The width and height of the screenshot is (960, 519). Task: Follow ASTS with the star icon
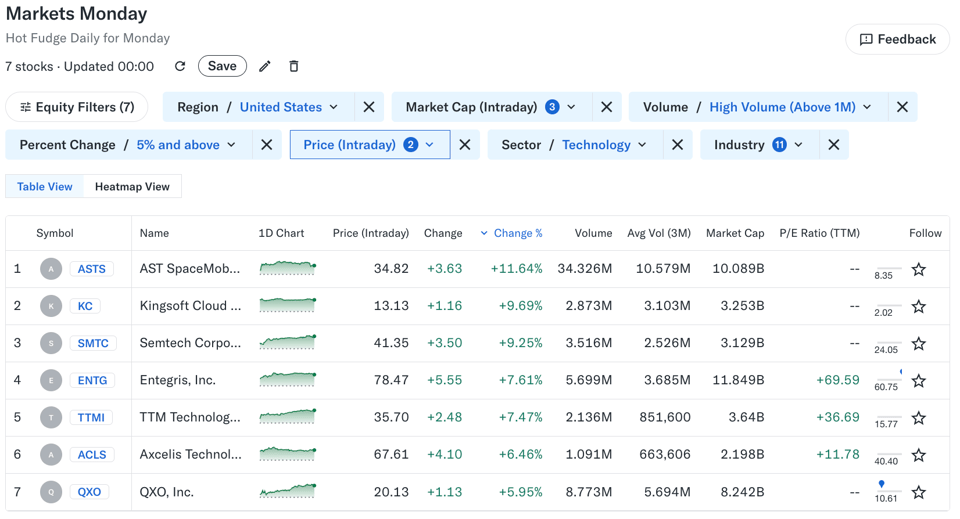coord(918,269)
